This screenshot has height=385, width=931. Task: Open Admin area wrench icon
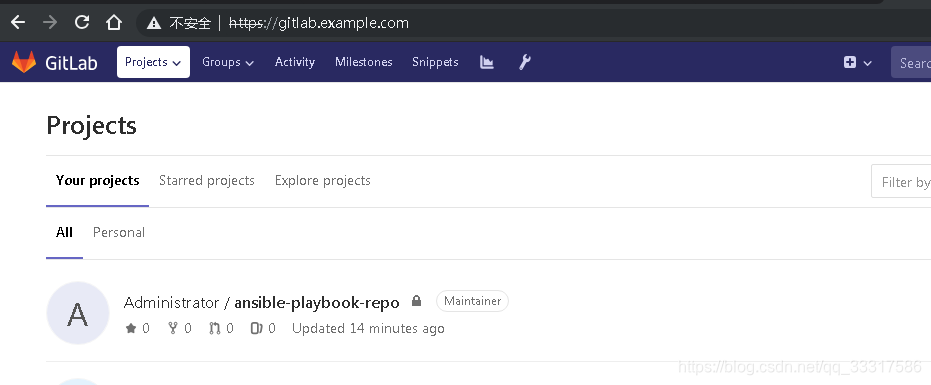tap(525, 62)
